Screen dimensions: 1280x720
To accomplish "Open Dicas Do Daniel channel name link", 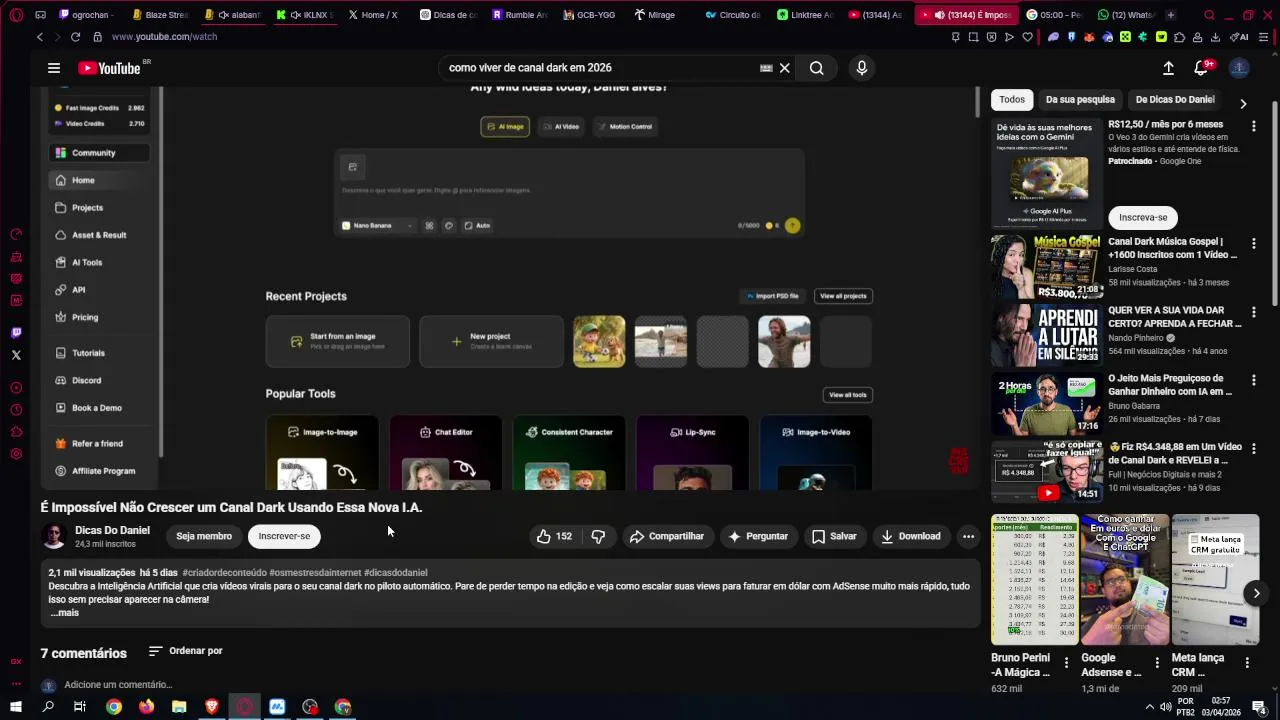I will (112, 530).
